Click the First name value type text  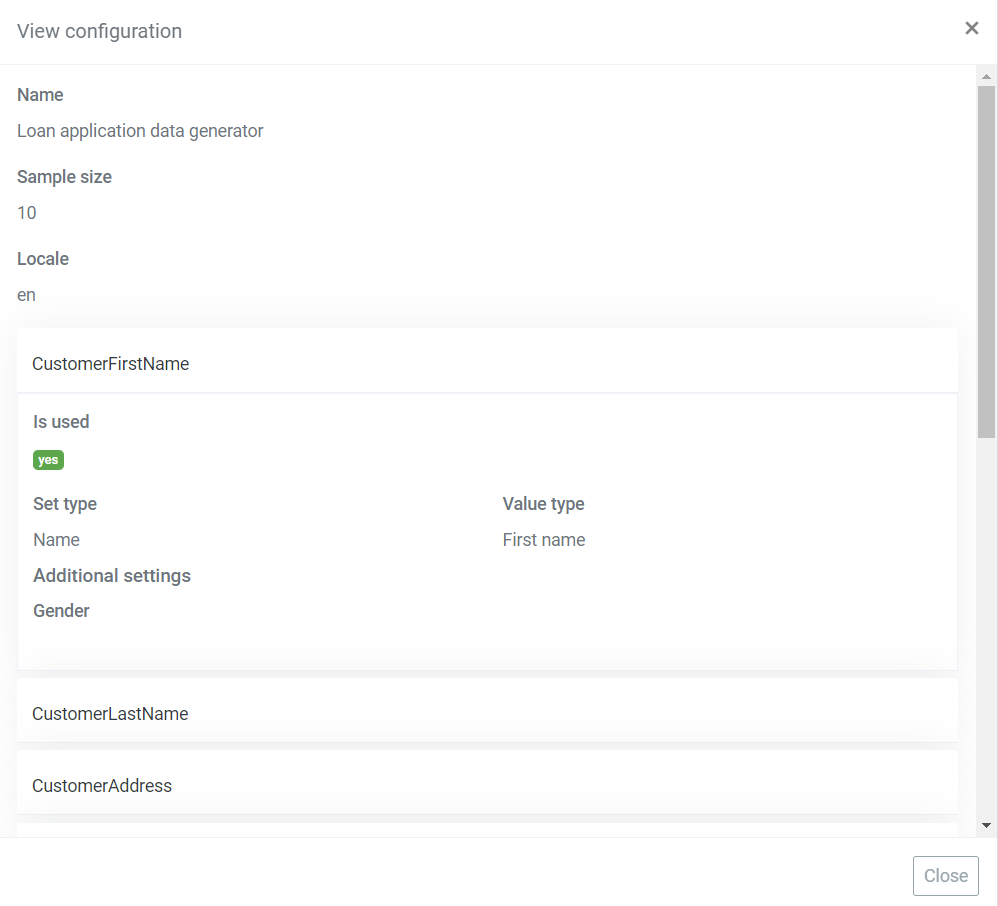pos(544,540)
